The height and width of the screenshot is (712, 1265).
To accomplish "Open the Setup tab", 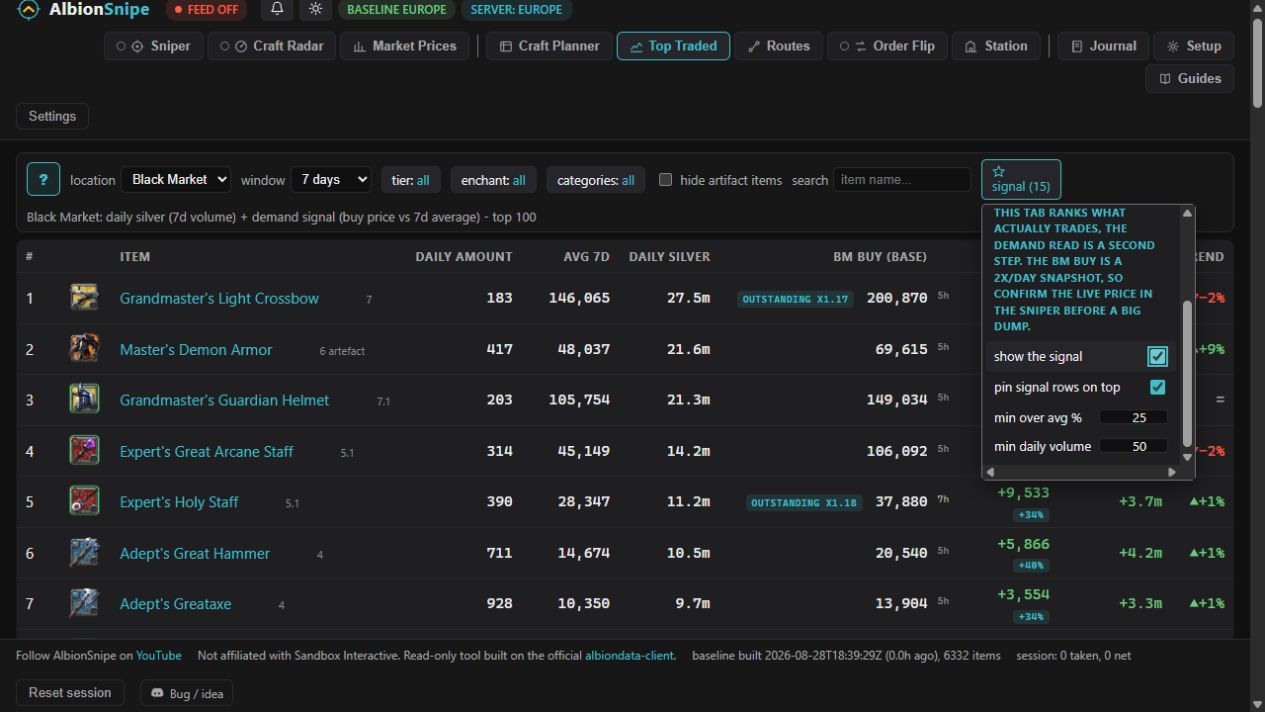I will coord(1193,46).
